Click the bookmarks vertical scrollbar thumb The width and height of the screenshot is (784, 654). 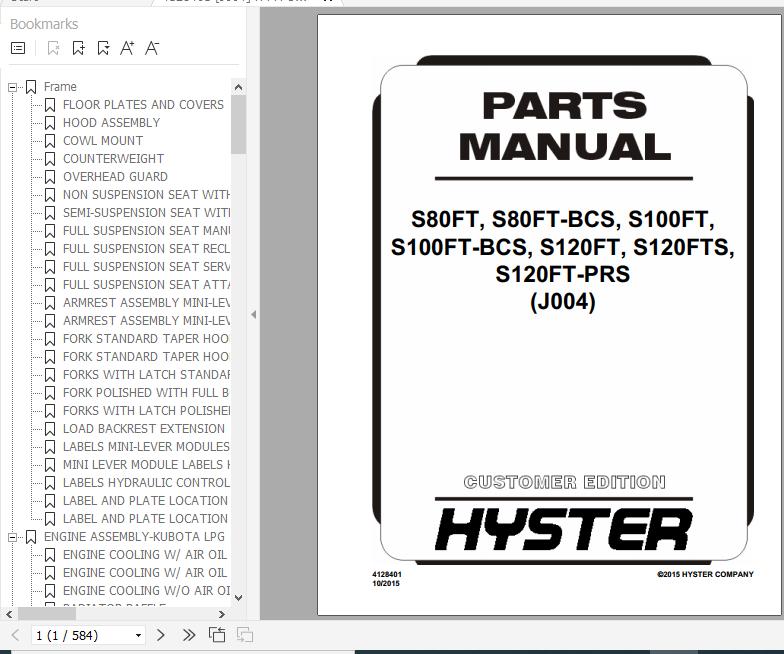click(238, 124)
